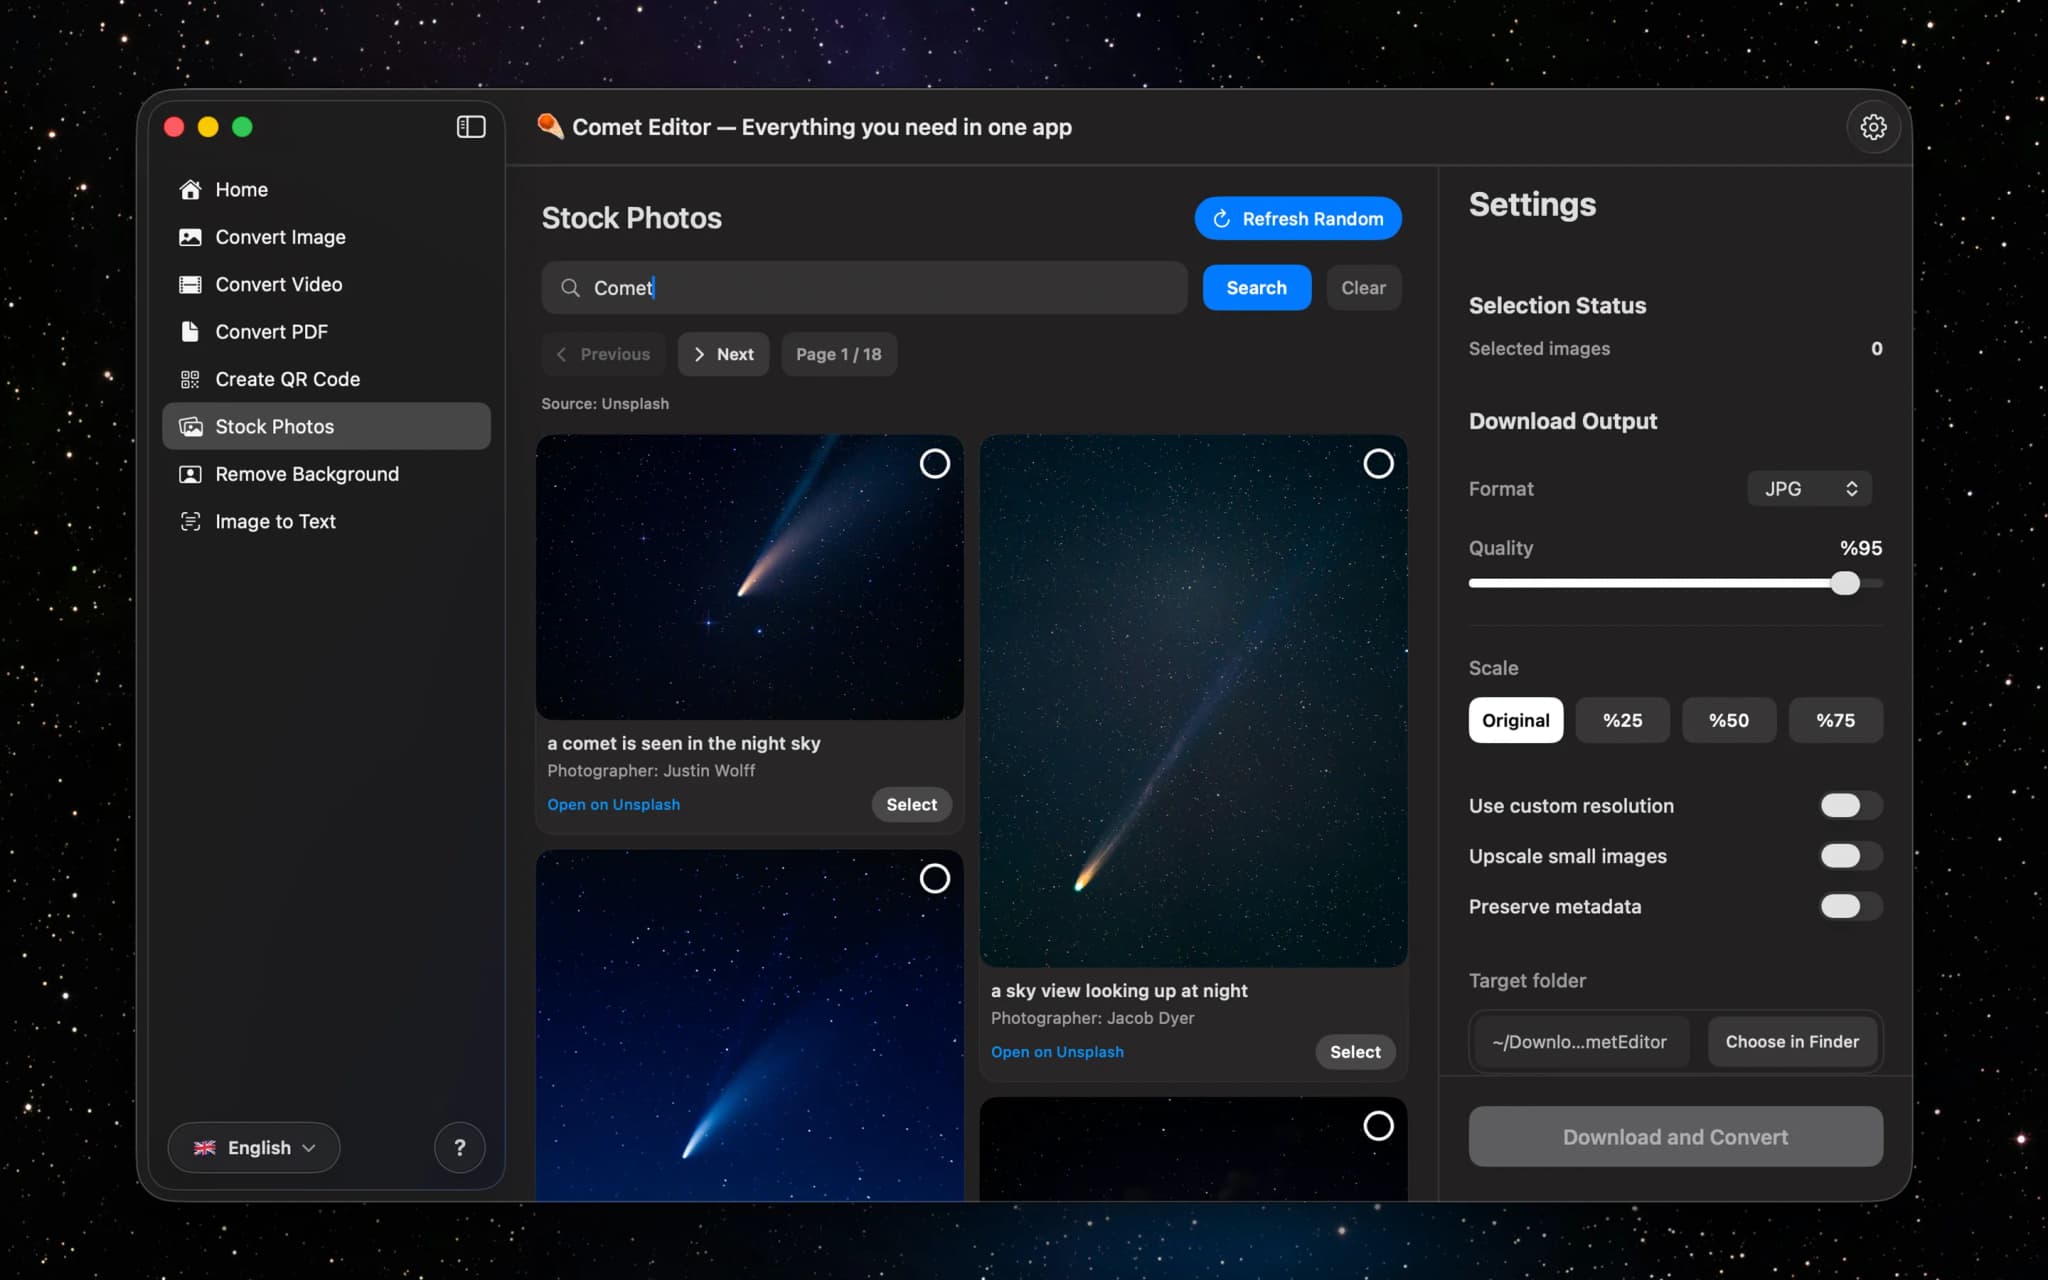Image resolution: width=2048 pixels, height=1280 pixels.
Task: Click the Convert PDF document icon
Action: (190, 331)
